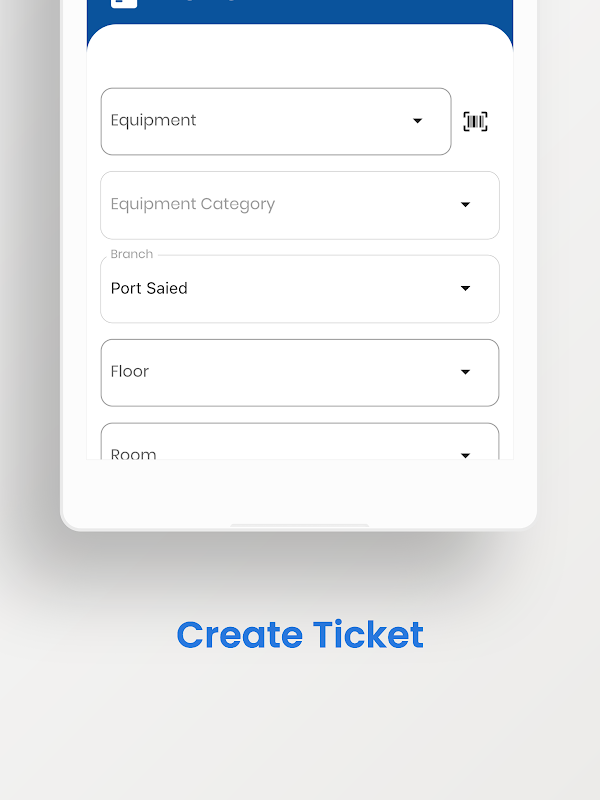This screenshot has height=800, width=600.
Task: Tap the barcode scanner icon
Action: 475,122
